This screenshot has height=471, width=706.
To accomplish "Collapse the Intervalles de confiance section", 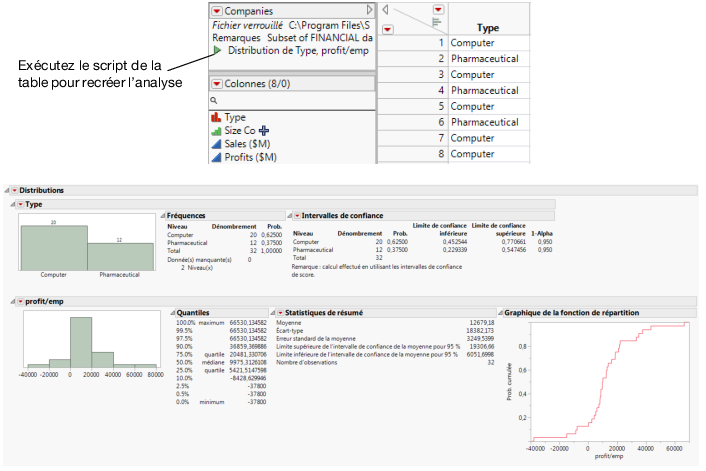I will coord(290,216).
